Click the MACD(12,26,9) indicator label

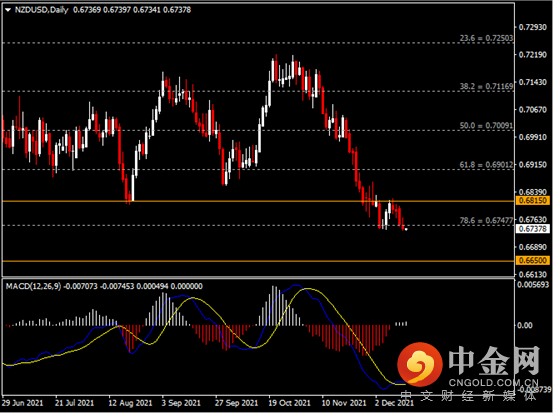[x=34, y=286]
